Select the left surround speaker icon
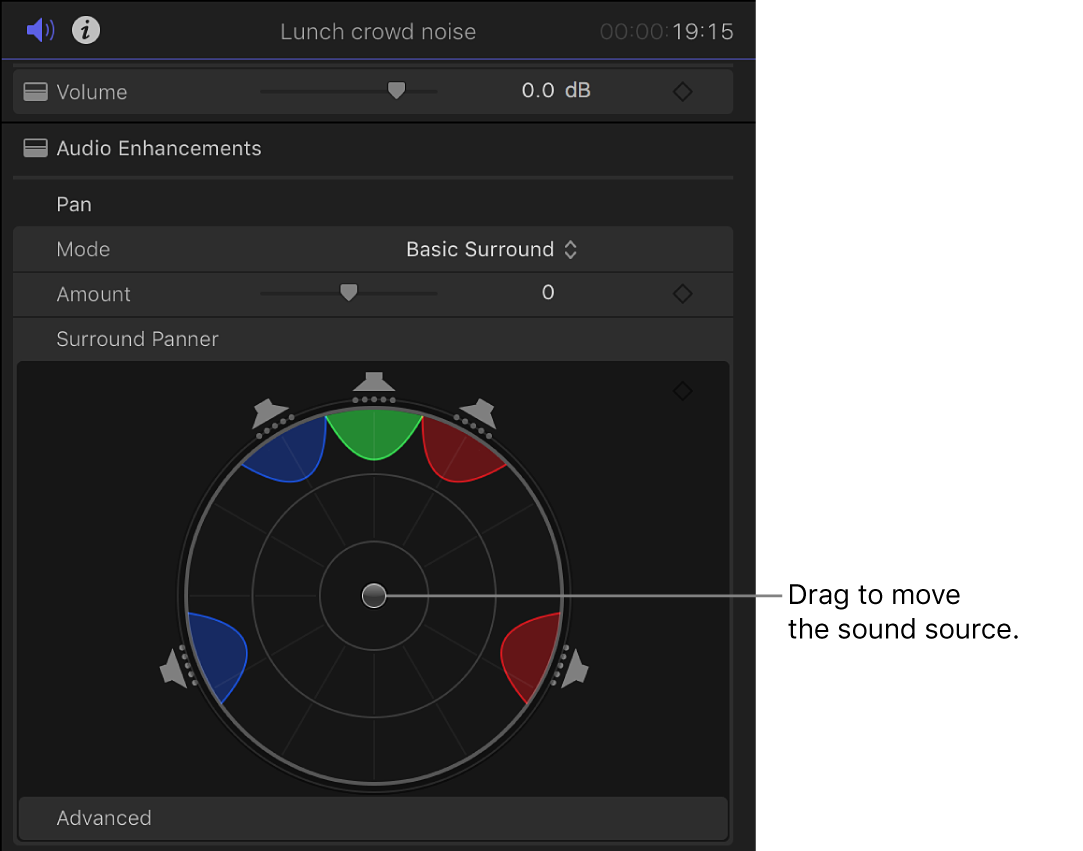The width and height of the screenshot is (1083, 851). click(x=172, y=668)
